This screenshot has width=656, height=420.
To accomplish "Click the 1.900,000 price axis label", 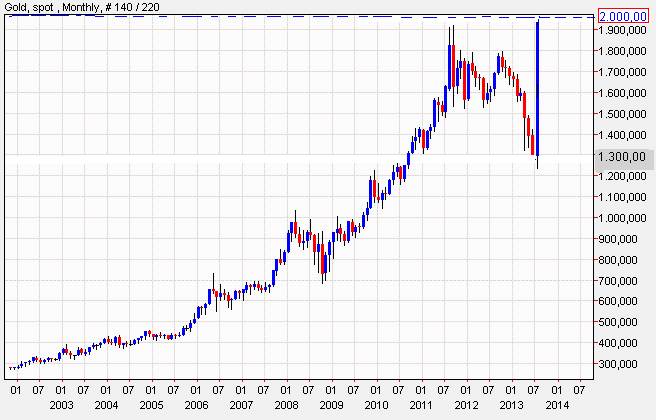I will pyautogui.click(x=622, y=30).
